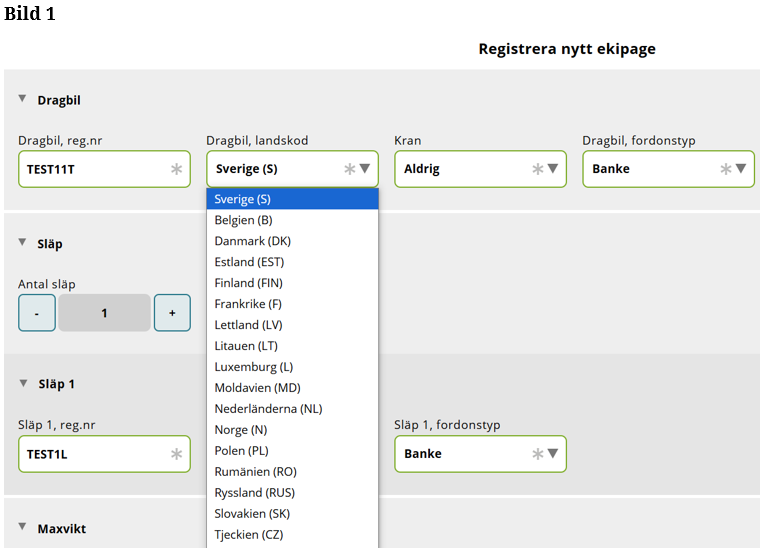Viewport: 761px width, 552px height.
Task: Open the Släp 1 fordonstyp dropdown
Action: click(x=480, y=454)
